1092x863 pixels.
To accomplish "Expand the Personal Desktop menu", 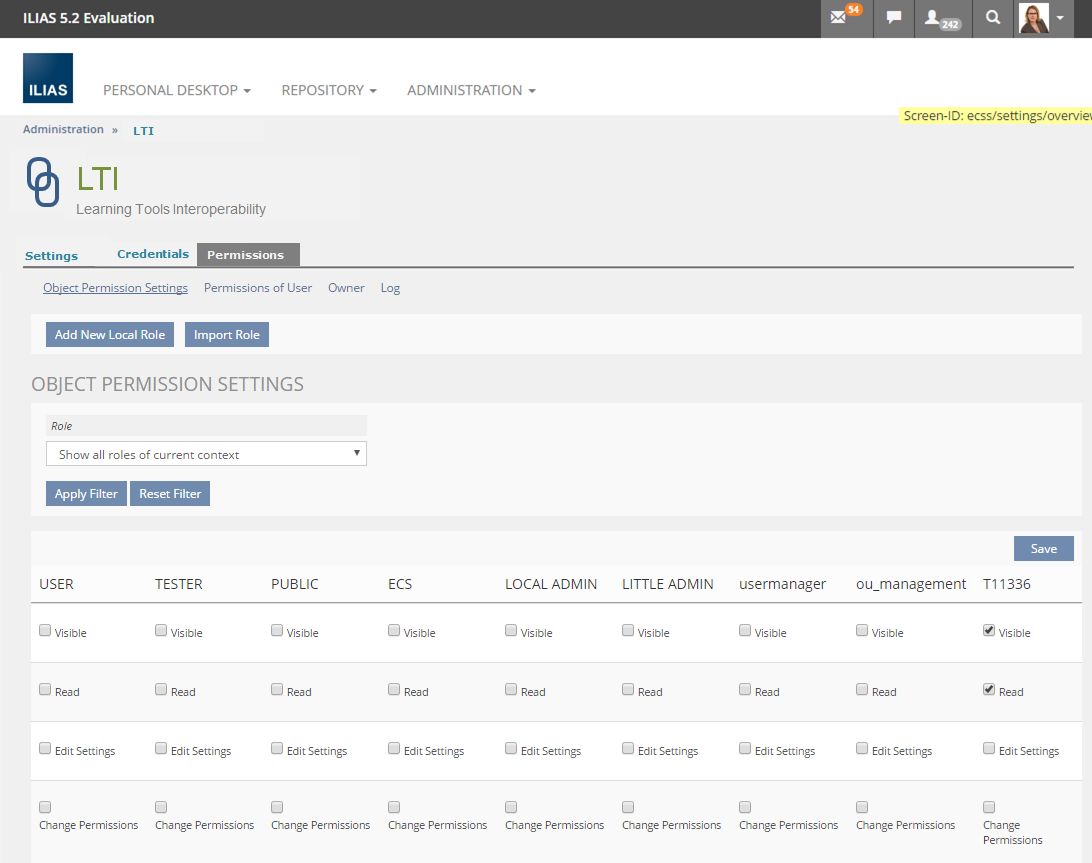I will tap(176, 90).
